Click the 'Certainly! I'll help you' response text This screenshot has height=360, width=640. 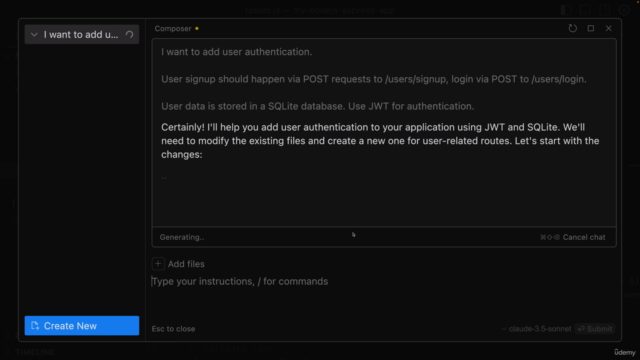(x=380, y=141)
